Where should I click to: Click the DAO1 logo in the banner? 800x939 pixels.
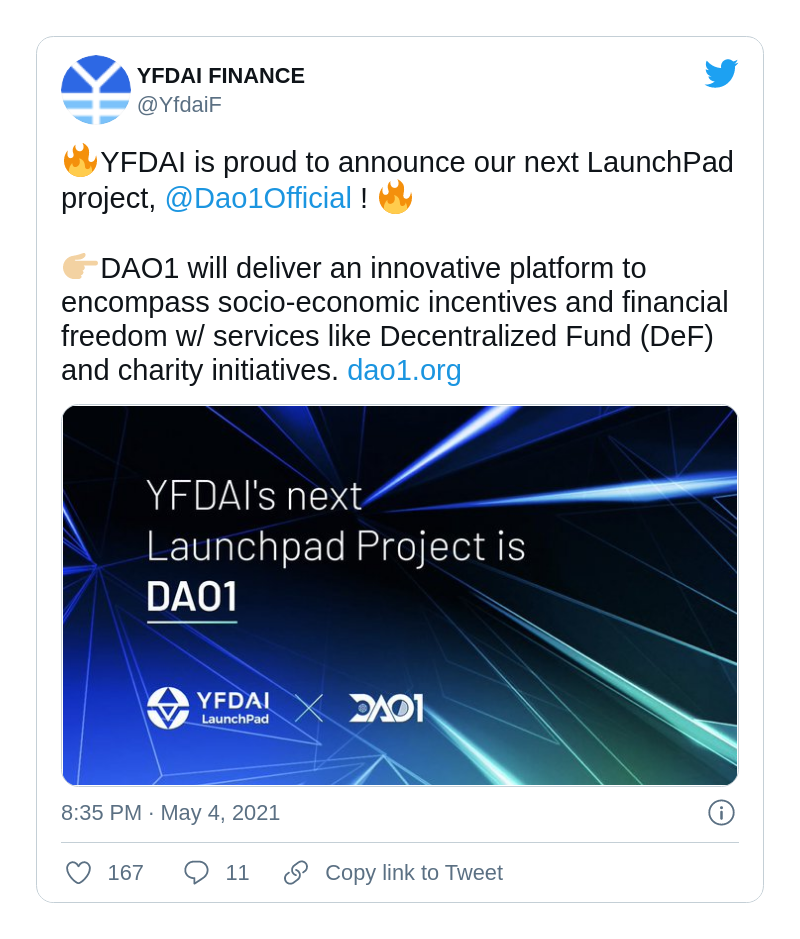(386, 708)
